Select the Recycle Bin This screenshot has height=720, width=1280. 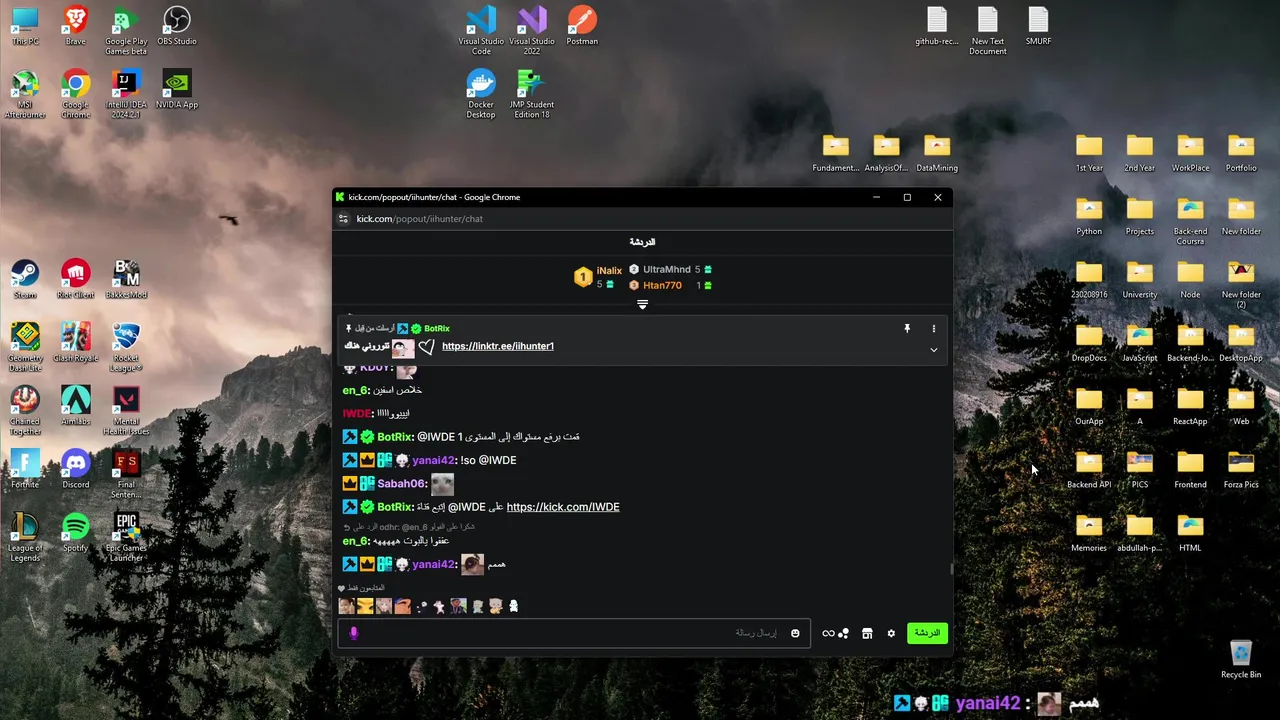[x=1241, y=659]
